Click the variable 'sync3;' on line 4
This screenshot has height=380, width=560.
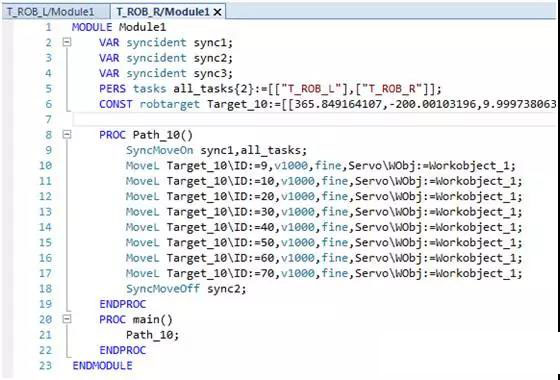tap(213, 74)
